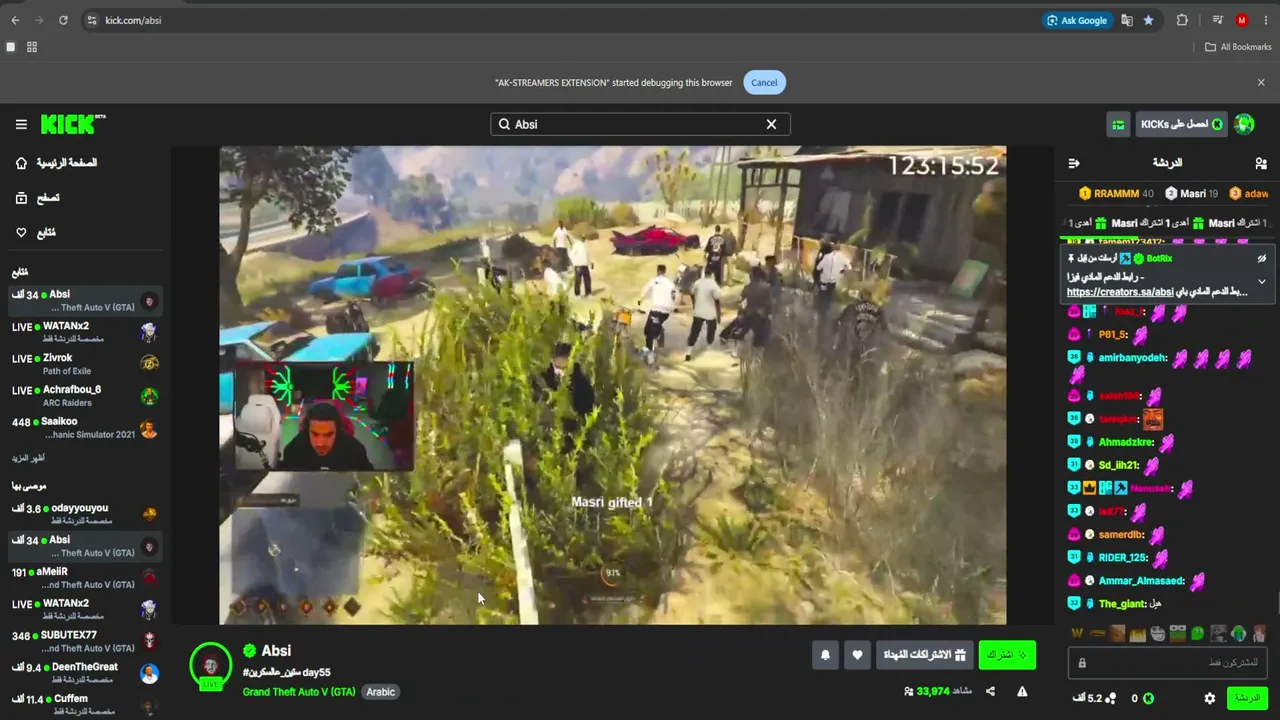The image size is (1280, 720).
Task: Click the Grand Theft Auto V category link
Action: pyautogui.click(x=299, y=692)
